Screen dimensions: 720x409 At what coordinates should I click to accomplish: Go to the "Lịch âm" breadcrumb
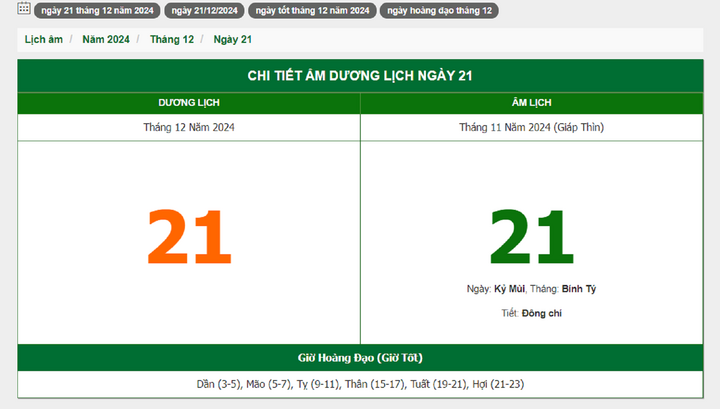pos(43,39)
